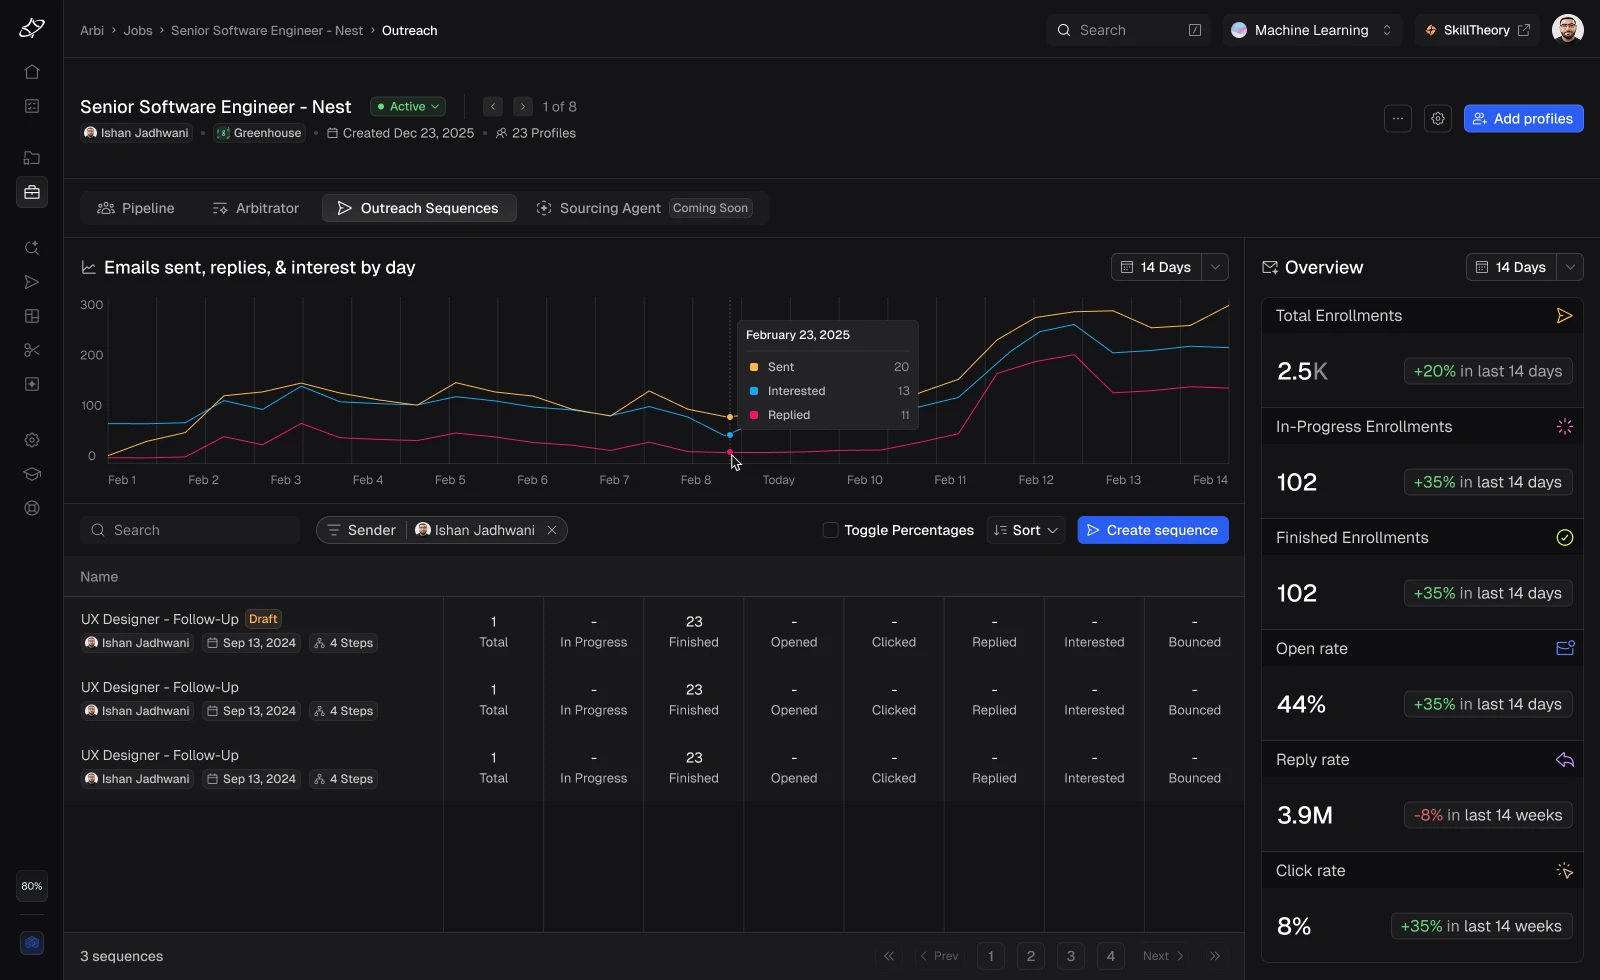This screenshot has width=1600, height=980.
Task: Open the home icon in left sidebar
Action: [x=32, y=72]
